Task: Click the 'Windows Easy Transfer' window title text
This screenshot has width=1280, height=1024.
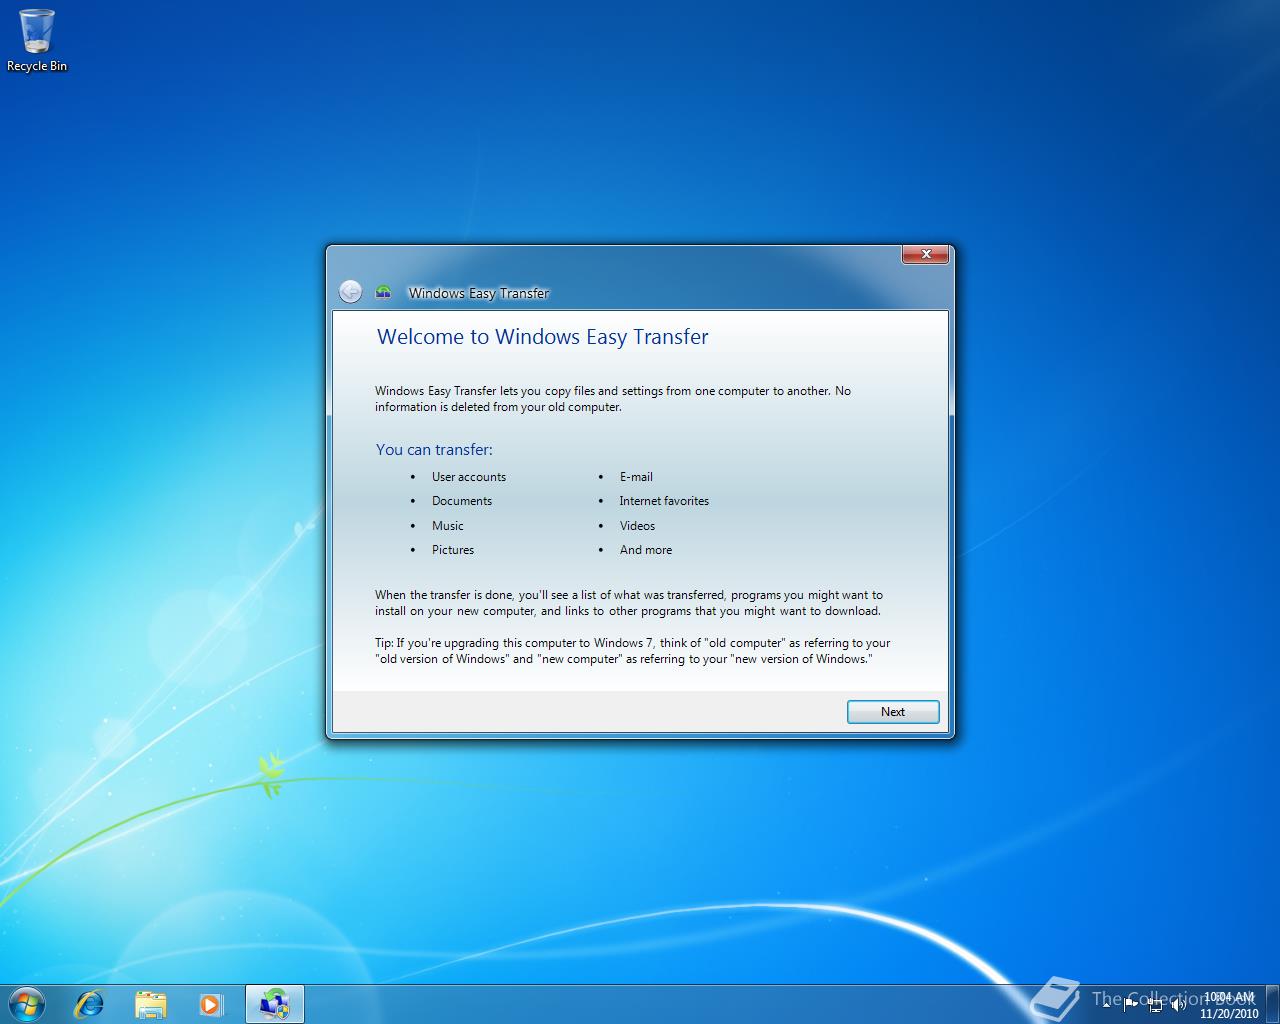Action: [479, 293]
